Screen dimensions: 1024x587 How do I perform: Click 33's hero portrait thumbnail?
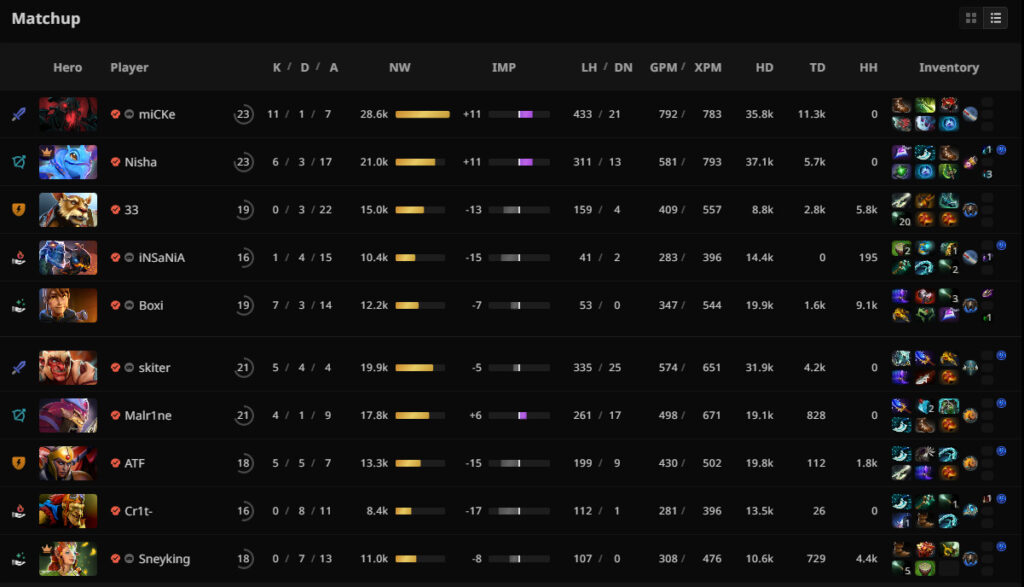(68, 210)
